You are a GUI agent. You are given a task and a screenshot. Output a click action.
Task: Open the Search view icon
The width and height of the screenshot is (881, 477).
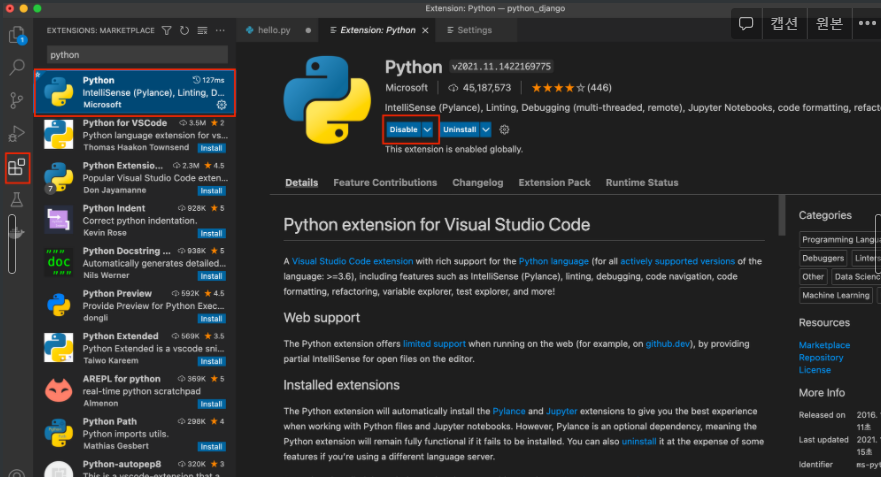coord(17,67)
